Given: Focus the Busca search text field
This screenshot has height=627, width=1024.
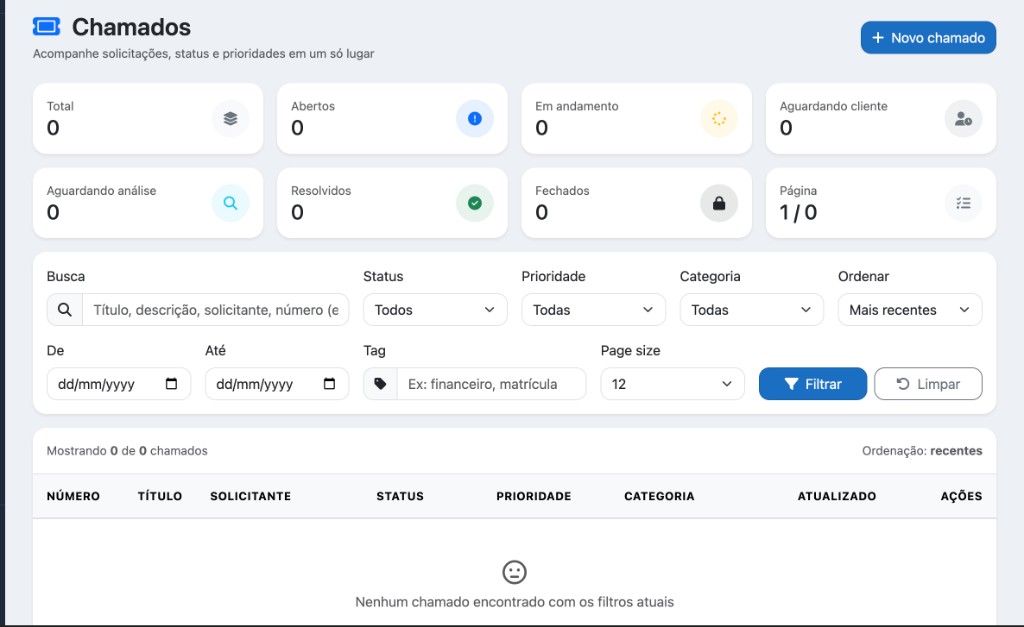Looking at the screenshot, I should [216, 310].
